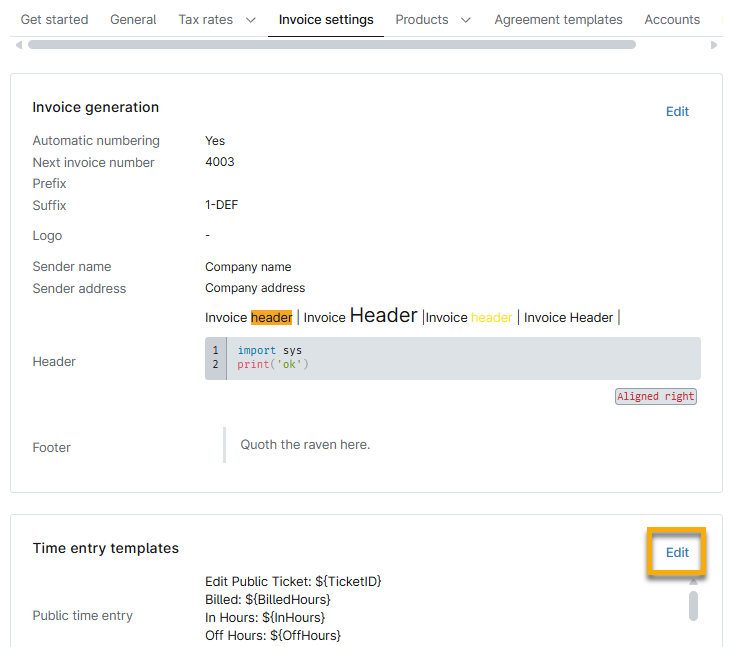
Task: Click the large Header text
Action: point(383,315)
